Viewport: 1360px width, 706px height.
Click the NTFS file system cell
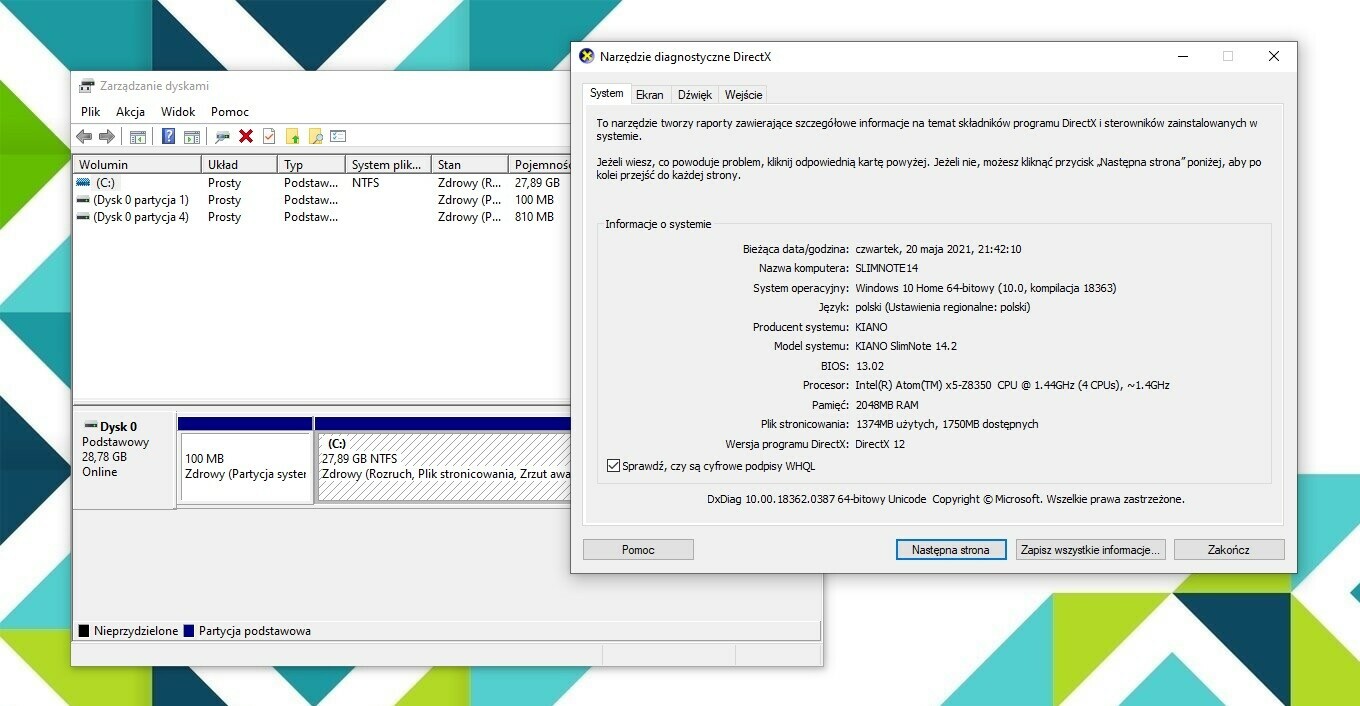pos(365,183)
